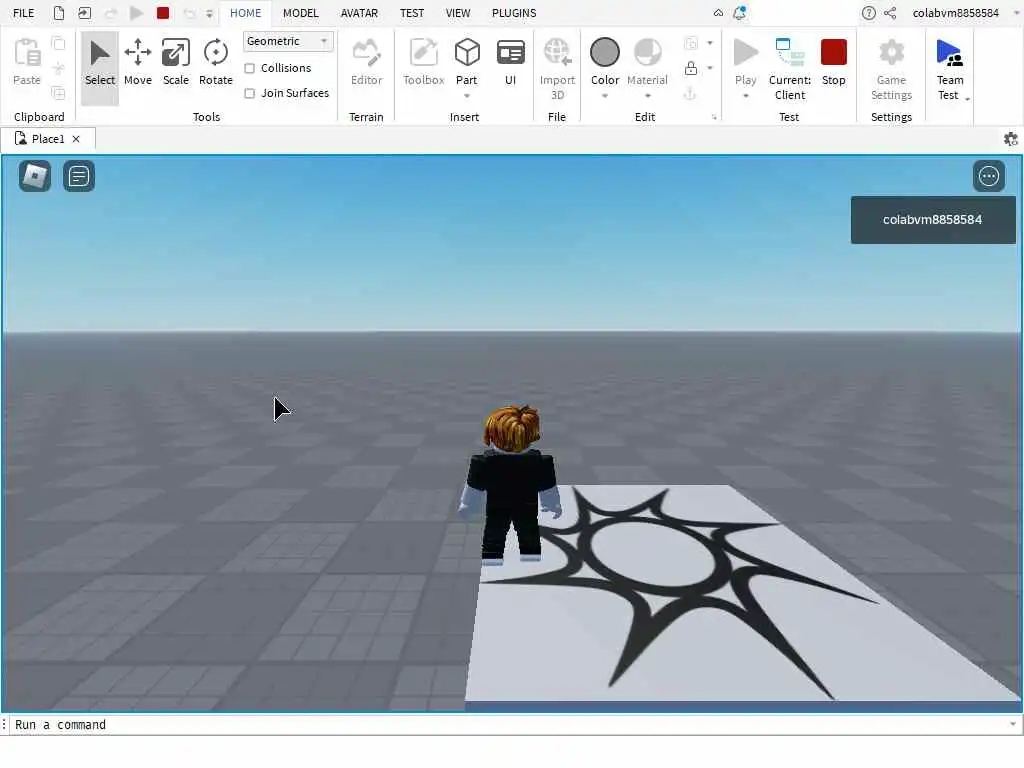Click the Paste clipboard button
This screenshot has width=1024, height=768.
tap(27, 62)
